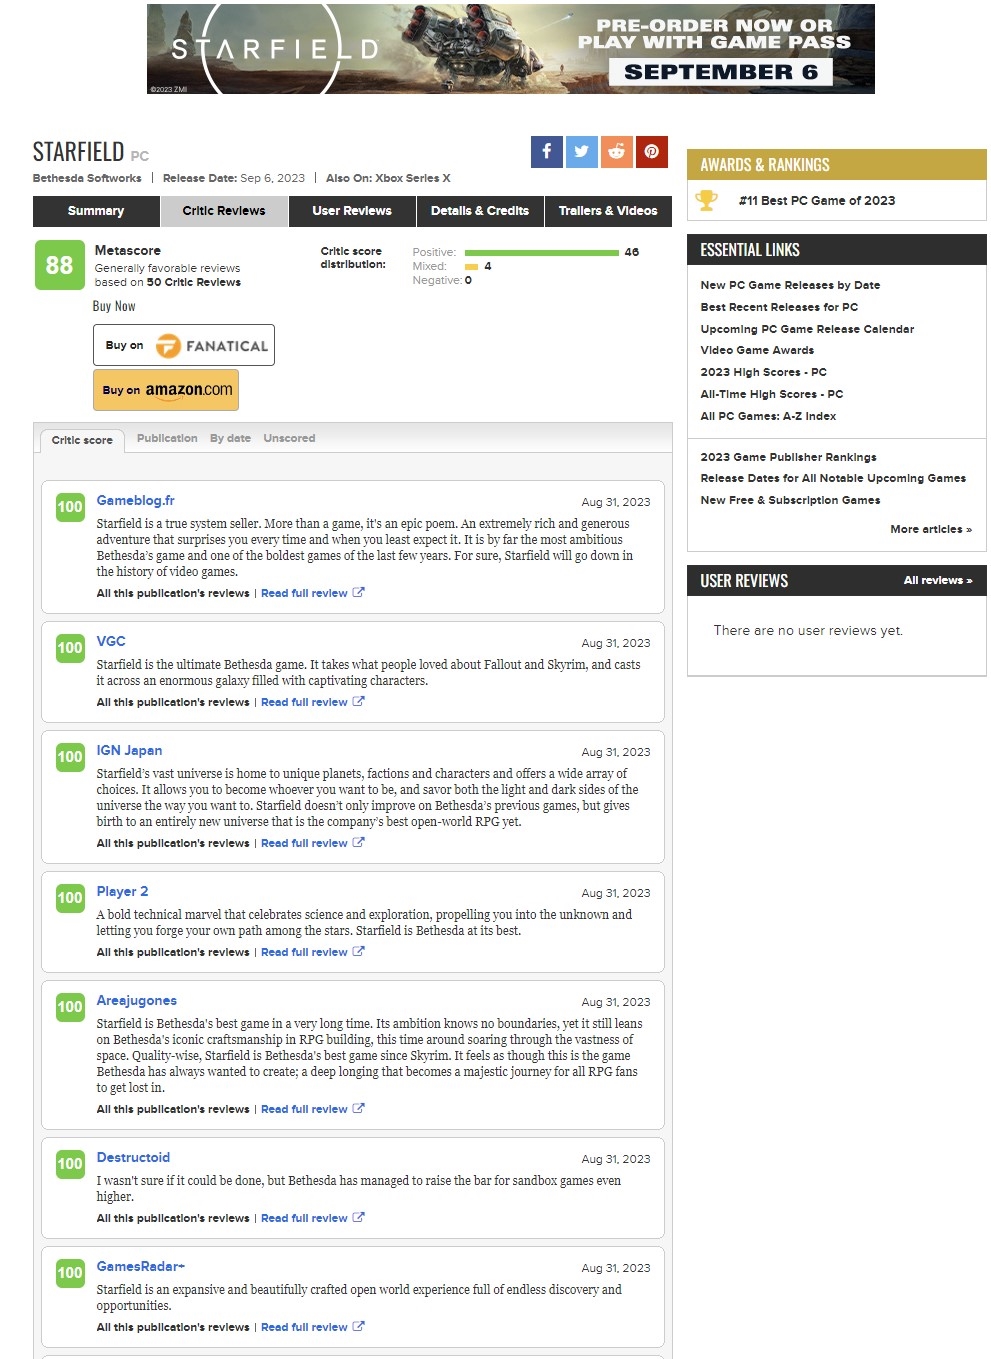Open IGN Japan publication link

pyautogui.click(x=129, y=750)
